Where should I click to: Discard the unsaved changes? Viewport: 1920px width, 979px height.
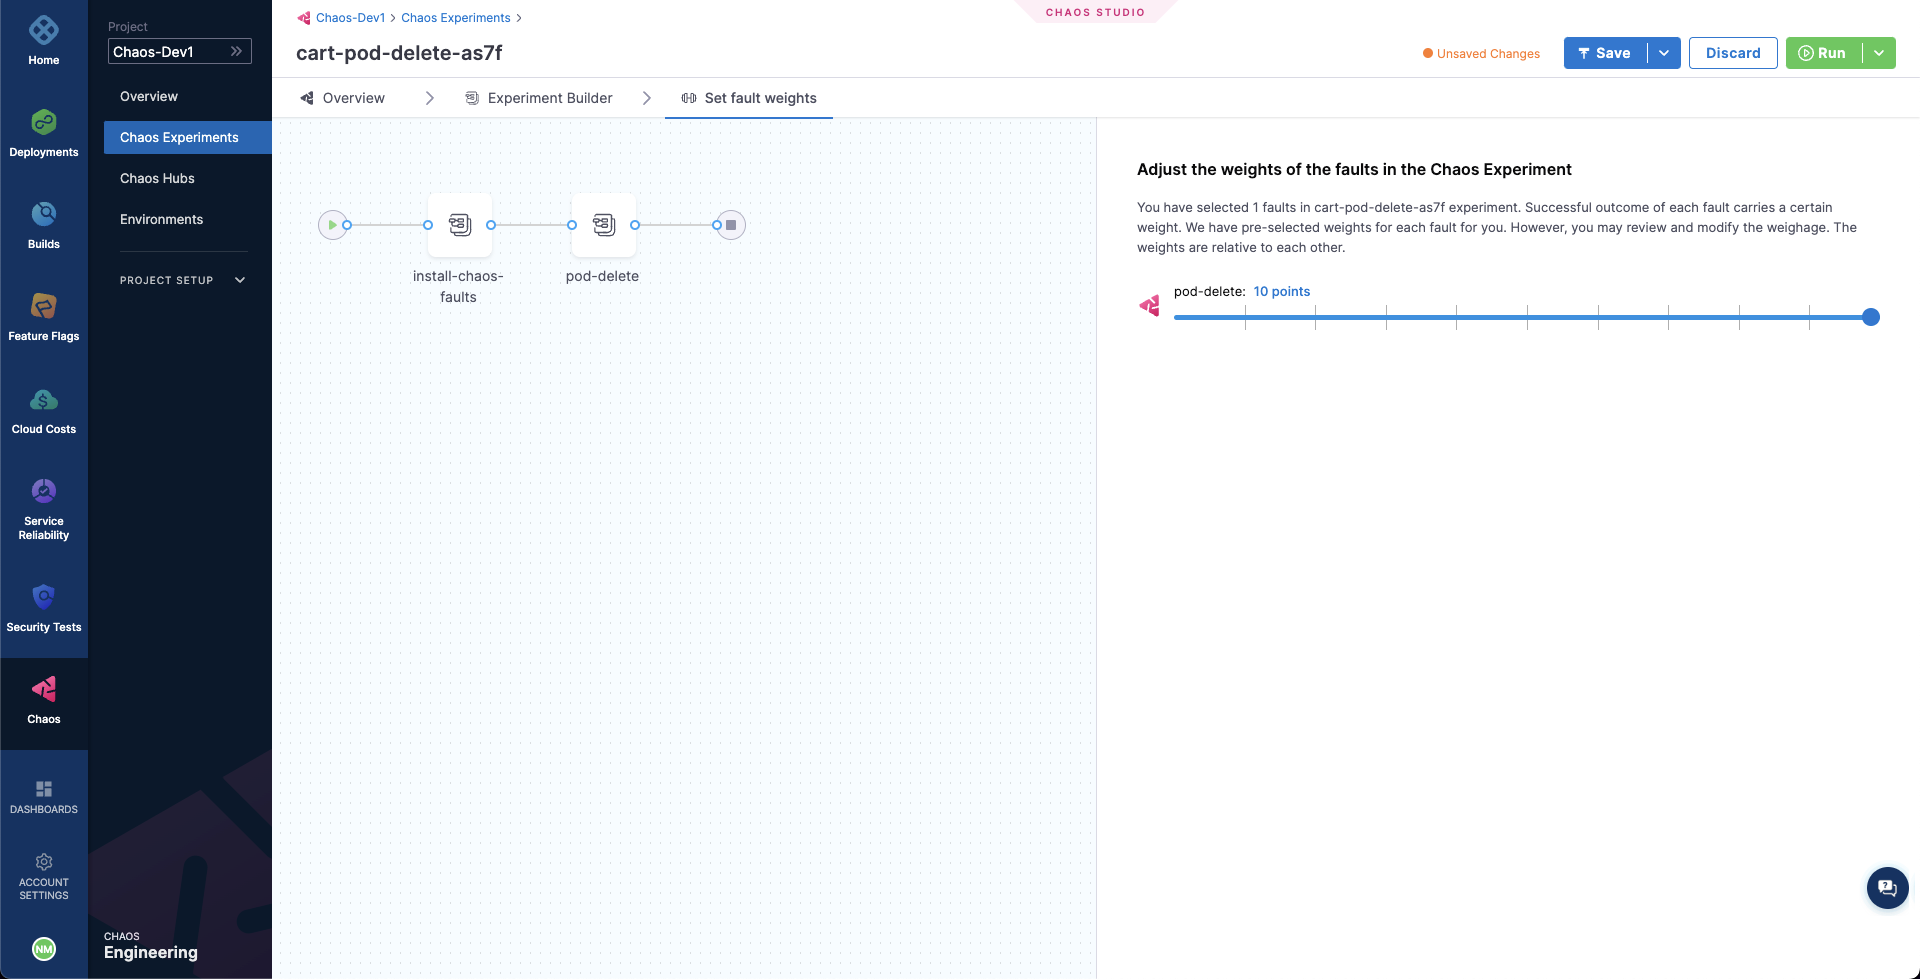(x=1733, y=53)
